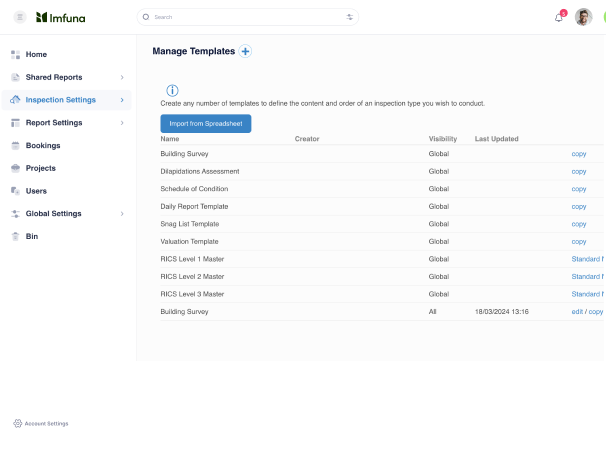Open Shared Reports menu item
The width and height of the screenshot is (606, 460).
point(54,77)
